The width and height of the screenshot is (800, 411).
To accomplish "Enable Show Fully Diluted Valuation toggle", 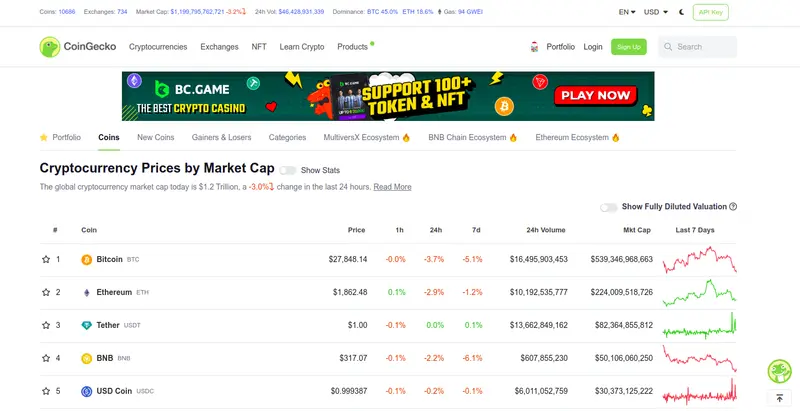I will pos(608,207).
